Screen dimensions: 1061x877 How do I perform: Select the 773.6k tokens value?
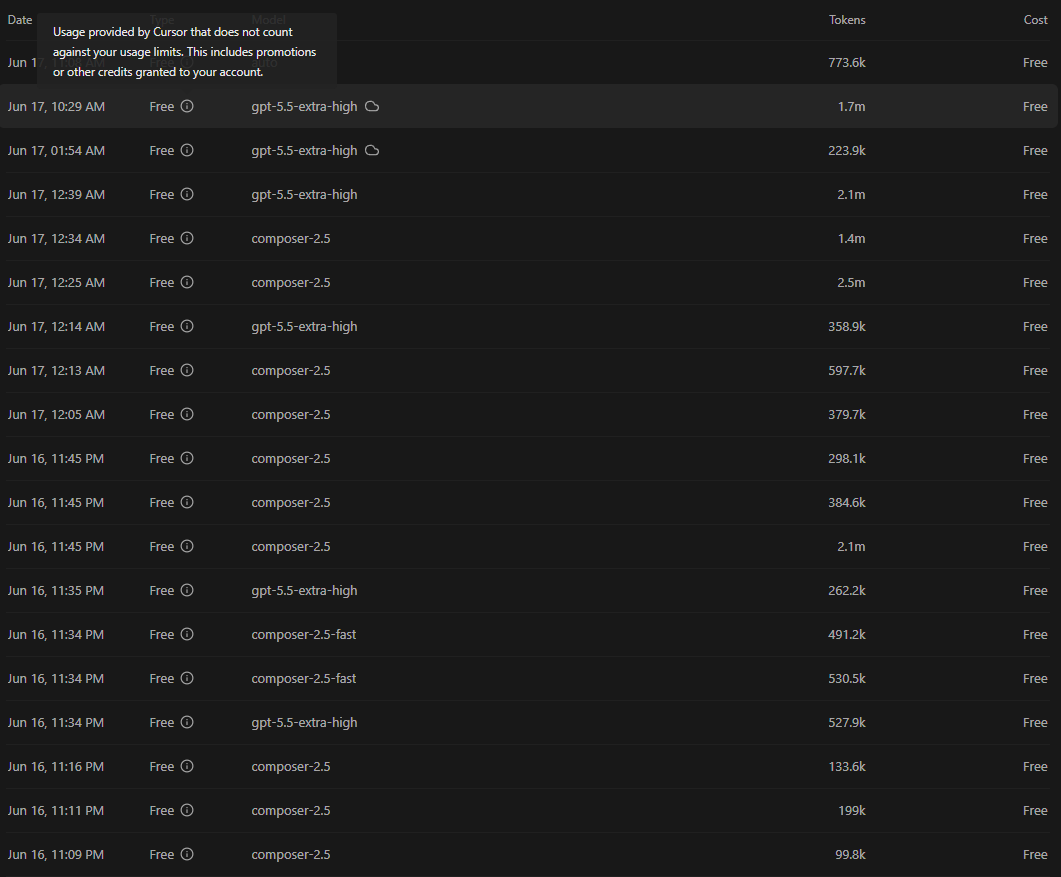[847, 62]
